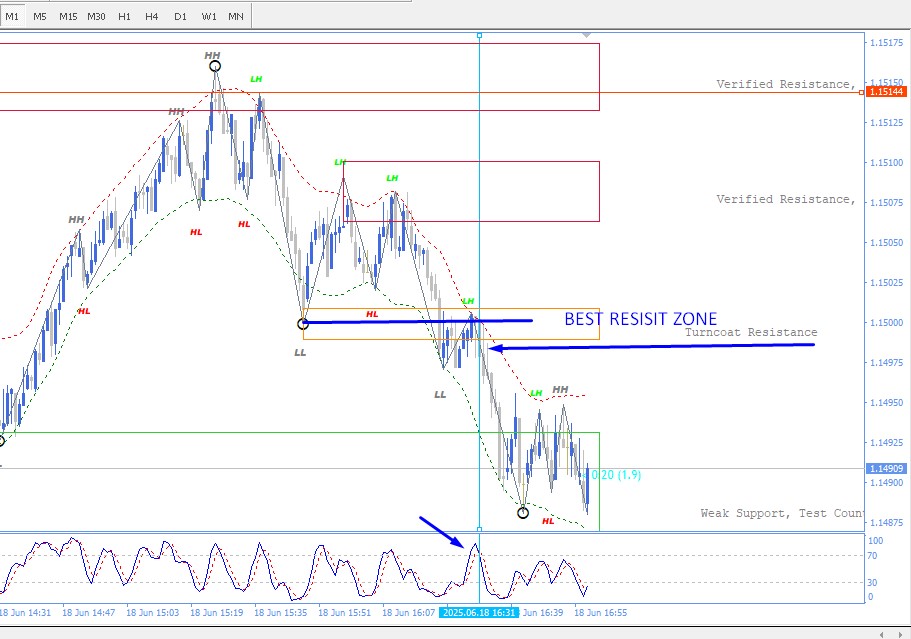Viewport: 911px width, 639px height.
Task: Click the 1.15100 price axis value
Action: coord(886,163)
